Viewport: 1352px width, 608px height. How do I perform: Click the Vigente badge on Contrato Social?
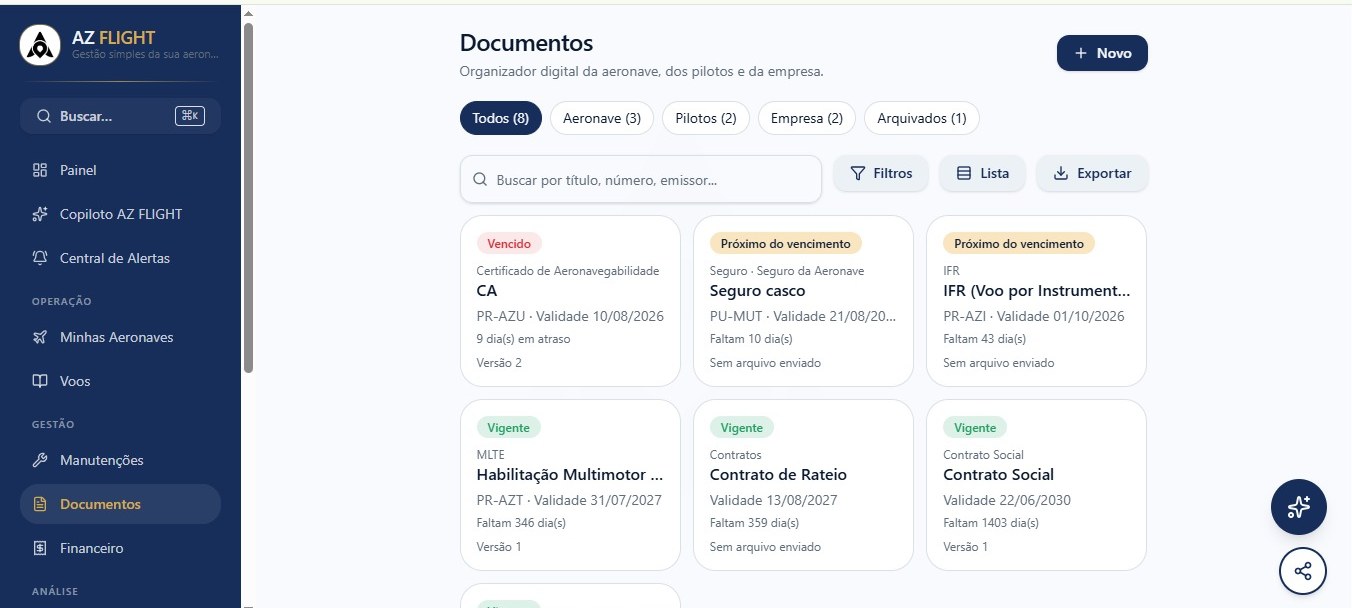coord(975,427)
